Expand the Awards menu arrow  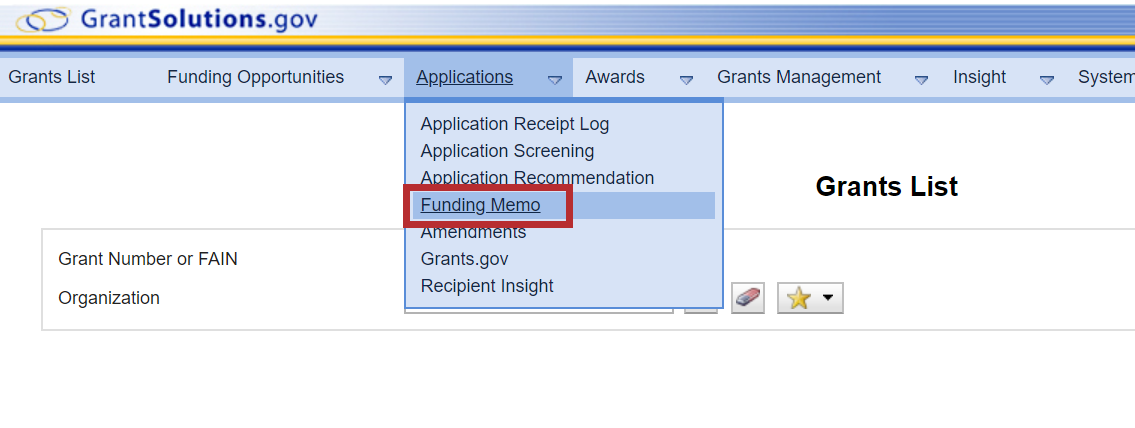click(686, 79)
